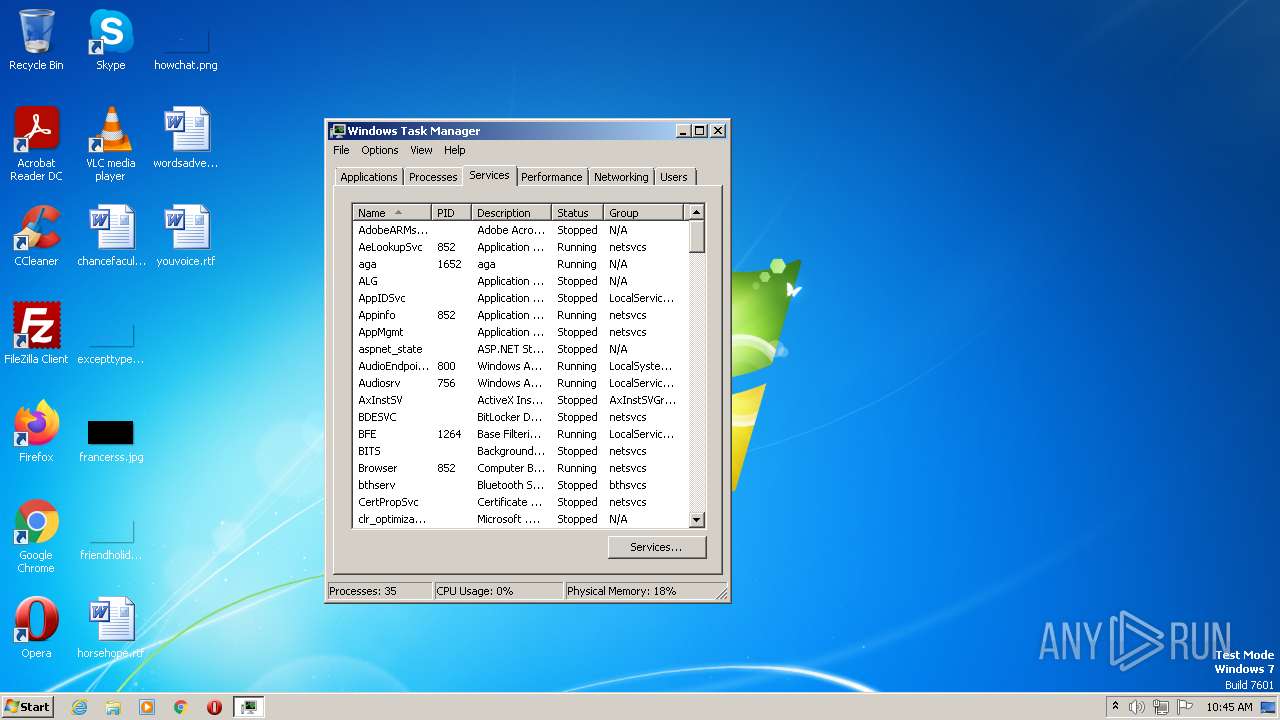Screen dimensions: 1280x720
Task: Click the Chrome taskbar icon
Action: [x=181, y=707]
